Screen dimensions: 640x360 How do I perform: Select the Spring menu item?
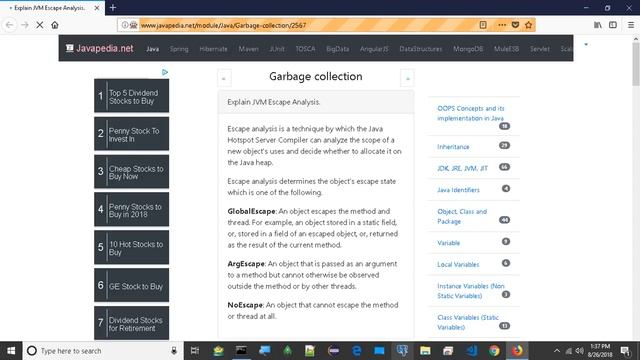coord(179,49)
